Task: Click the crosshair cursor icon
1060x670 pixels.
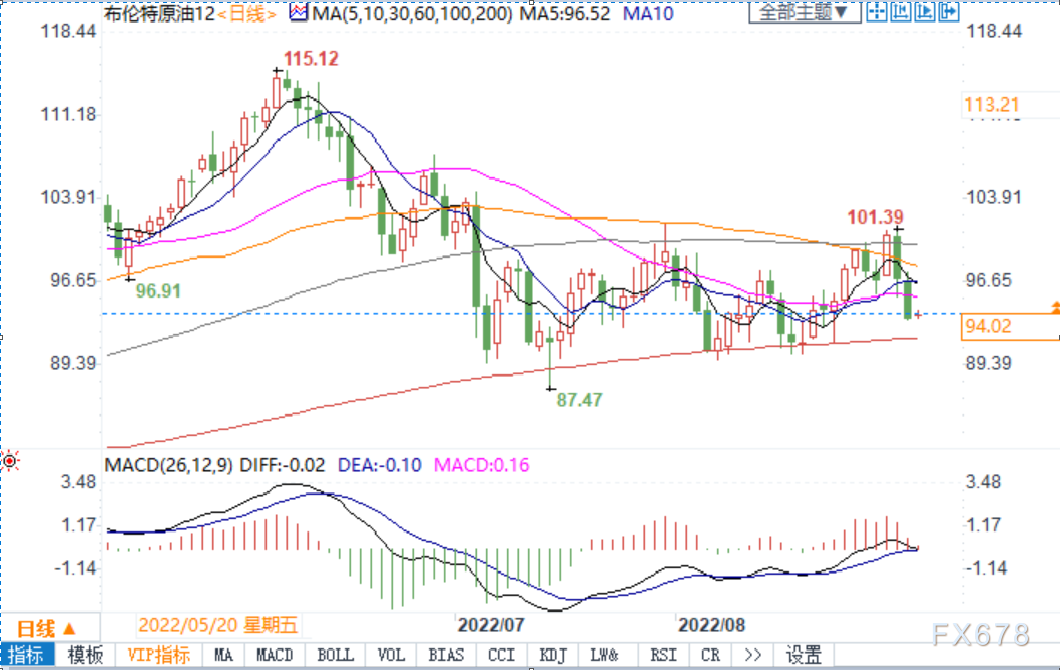Action: [x=877, y=11]
